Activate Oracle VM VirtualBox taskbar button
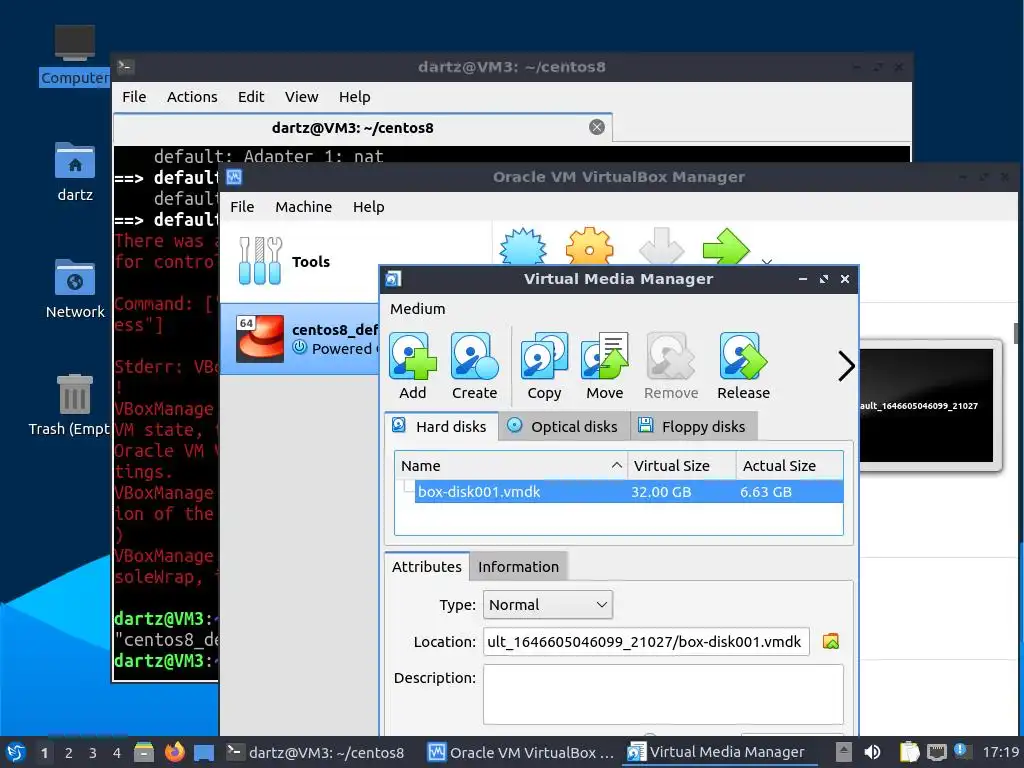The height and width of the screenshot is (768, 1024). pyautogui.click(x=520, y=752)
